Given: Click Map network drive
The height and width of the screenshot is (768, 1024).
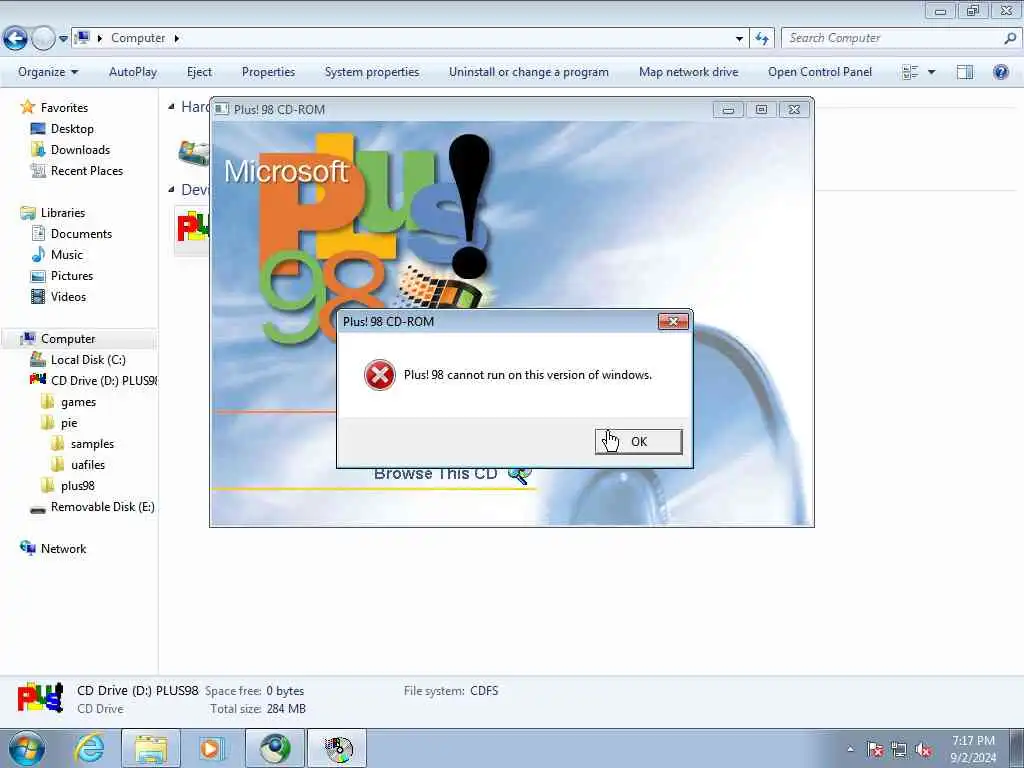Looking at the screenshot, I should [x=688, y=72].
